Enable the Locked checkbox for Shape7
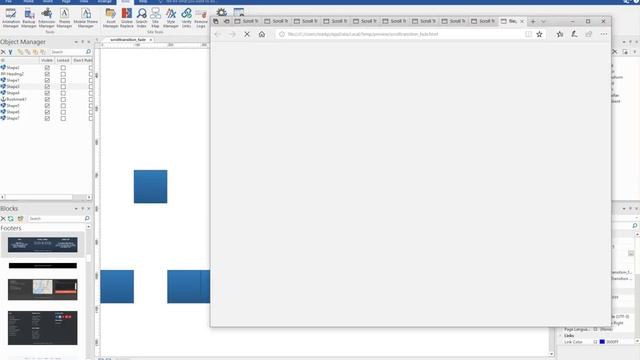The width and height of the screenshot is (640, 360). [63, 118]
